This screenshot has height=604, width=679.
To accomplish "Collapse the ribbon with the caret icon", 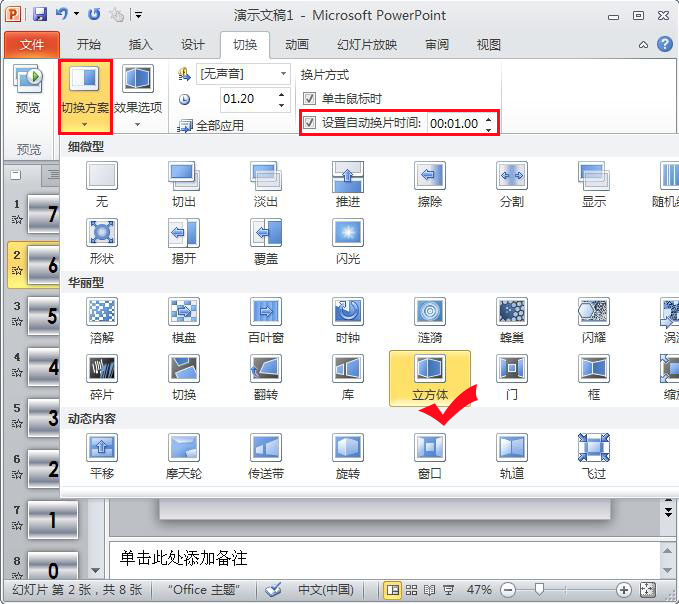I will (643, 45).
